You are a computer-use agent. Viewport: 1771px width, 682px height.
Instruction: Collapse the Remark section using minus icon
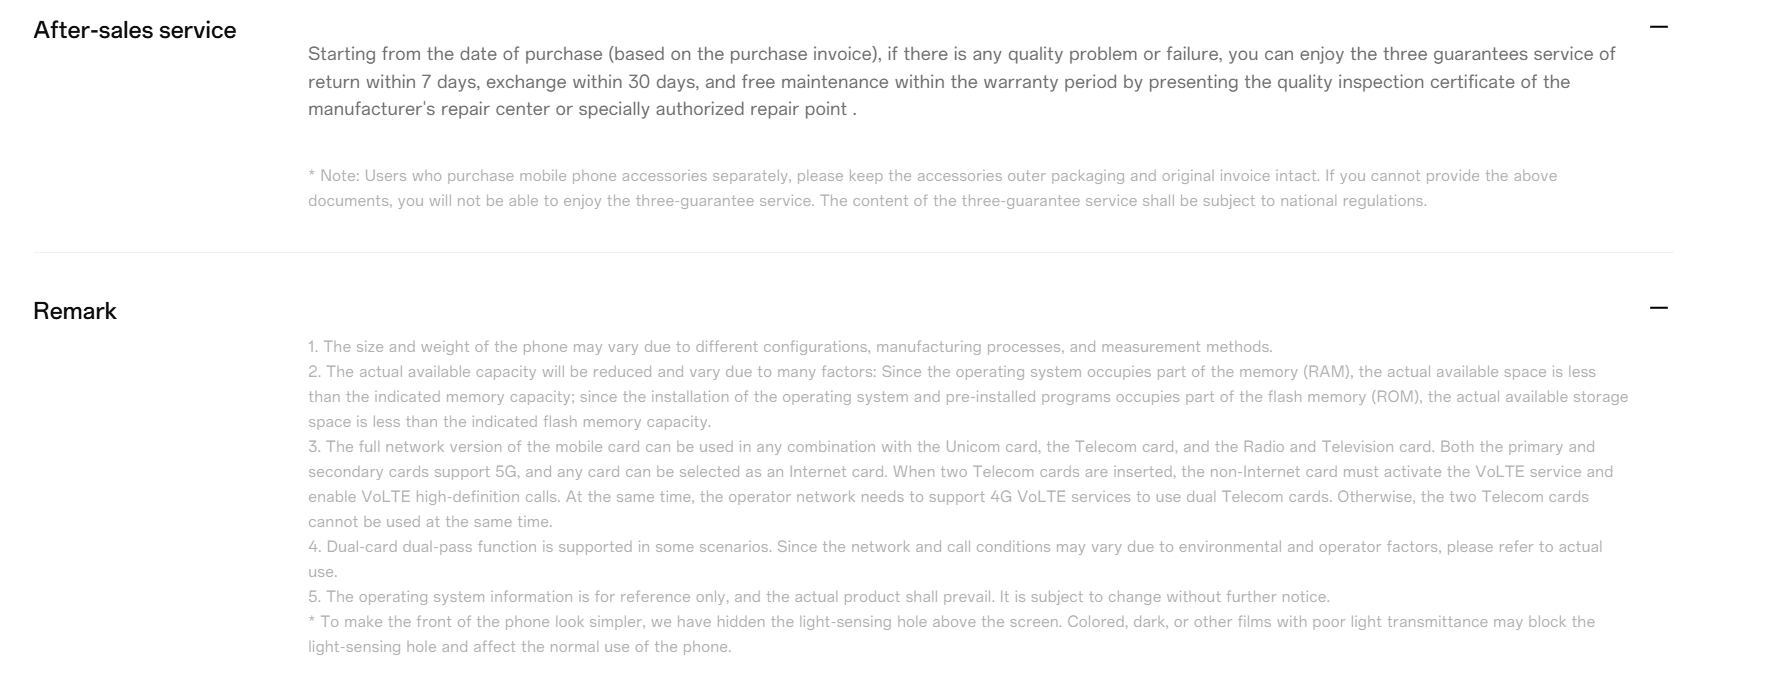(1658, 308)
